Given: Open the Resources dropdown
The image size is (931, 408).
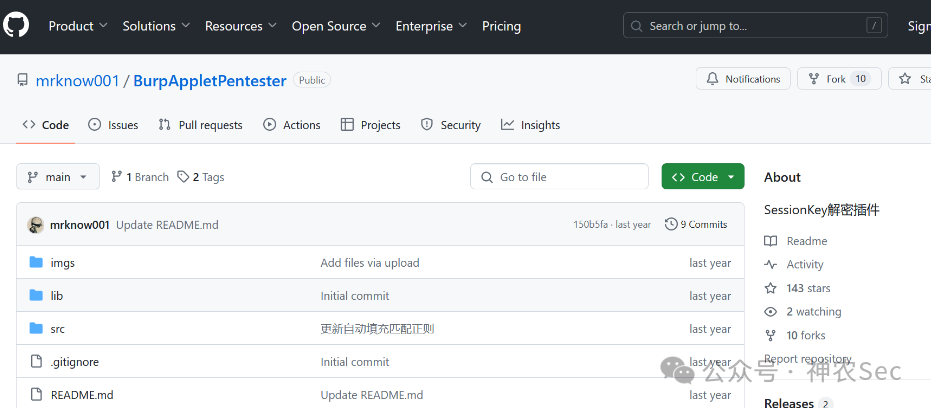Looking at the screenshot, I should pos(241,26).
